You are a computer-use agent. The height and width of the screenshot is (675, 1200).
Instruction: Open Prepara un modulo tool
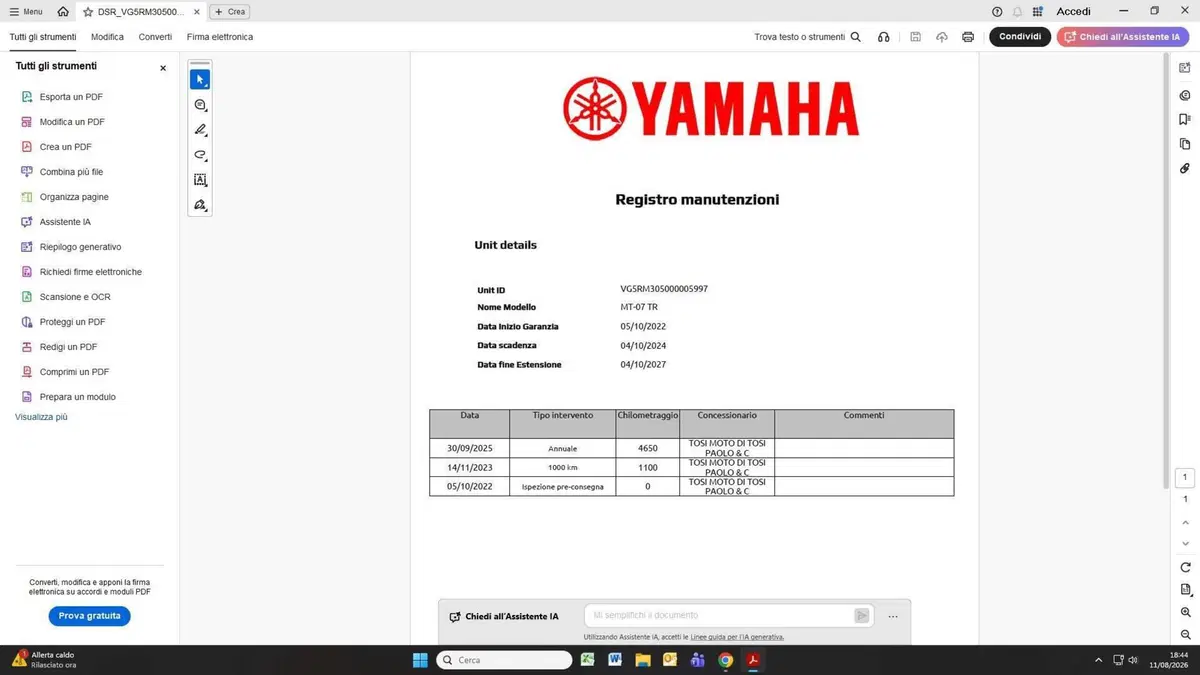click(x=77, y=397)
